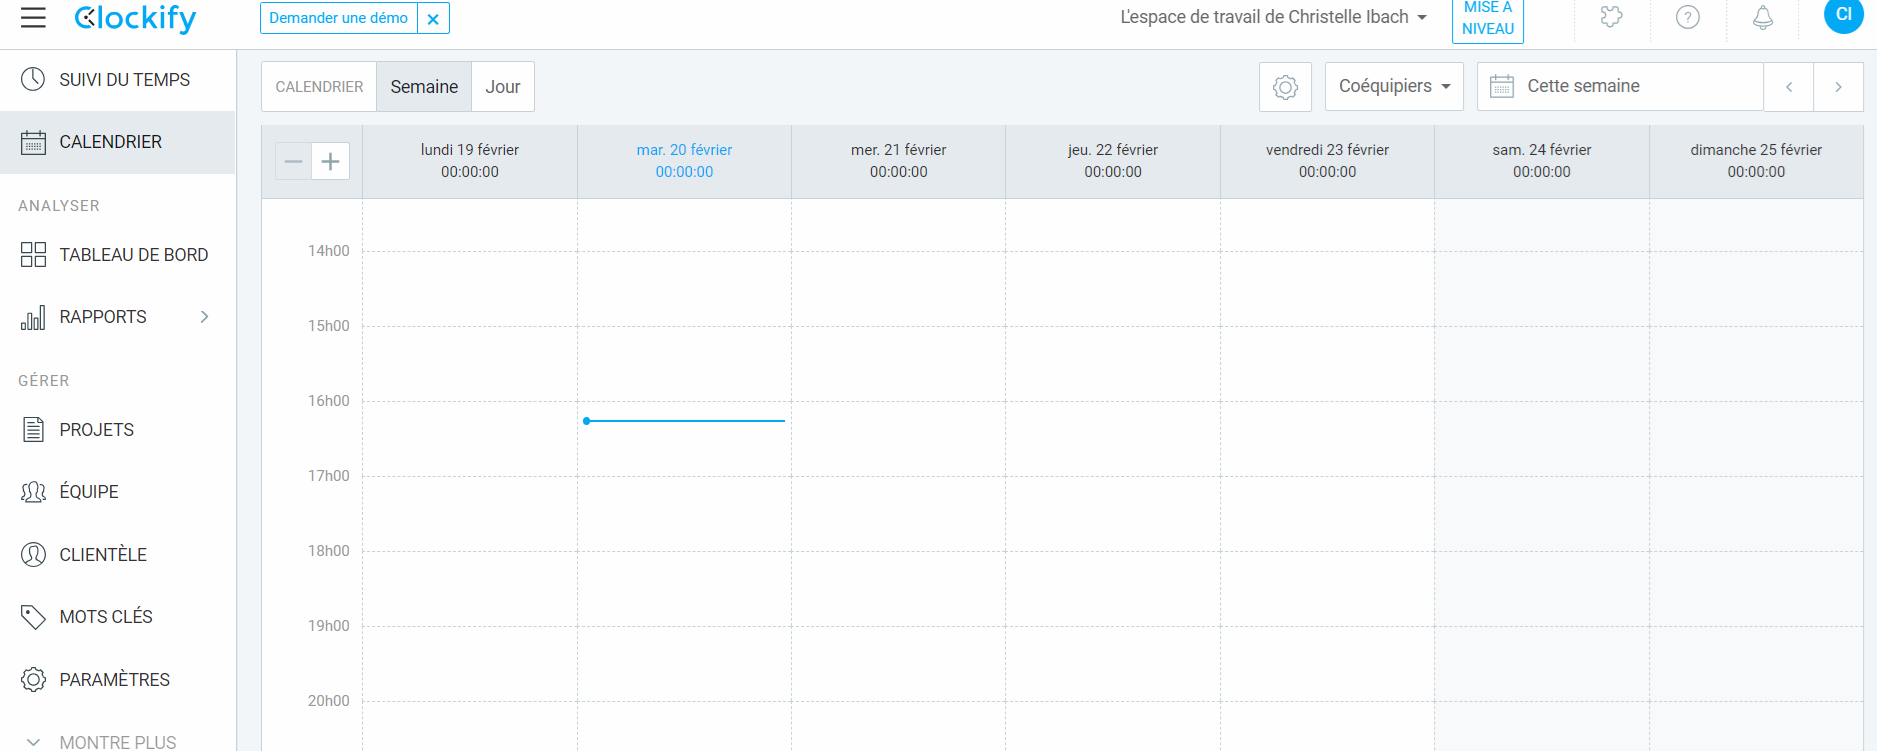Navigate to next week arrow

tap(1838, 87)
